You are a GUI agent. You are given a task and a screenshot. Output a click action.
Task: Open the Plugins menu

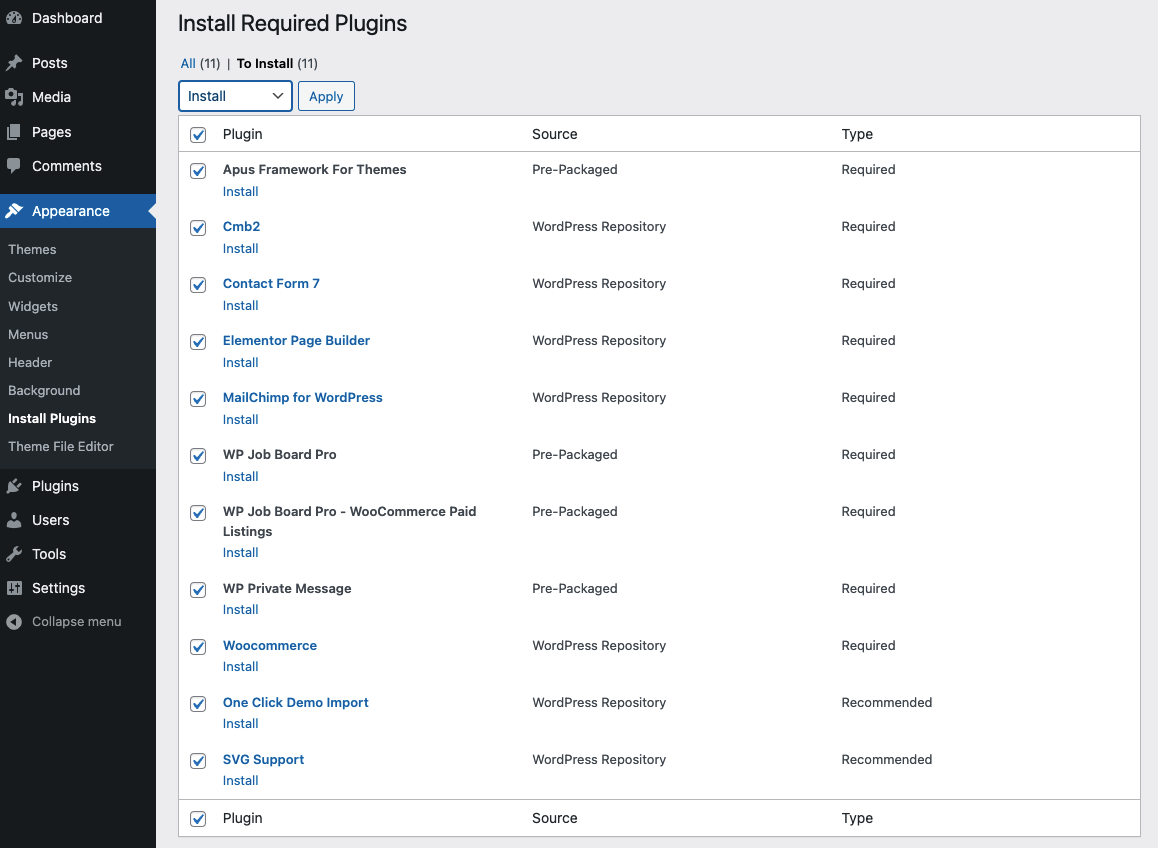click(55, 486)
